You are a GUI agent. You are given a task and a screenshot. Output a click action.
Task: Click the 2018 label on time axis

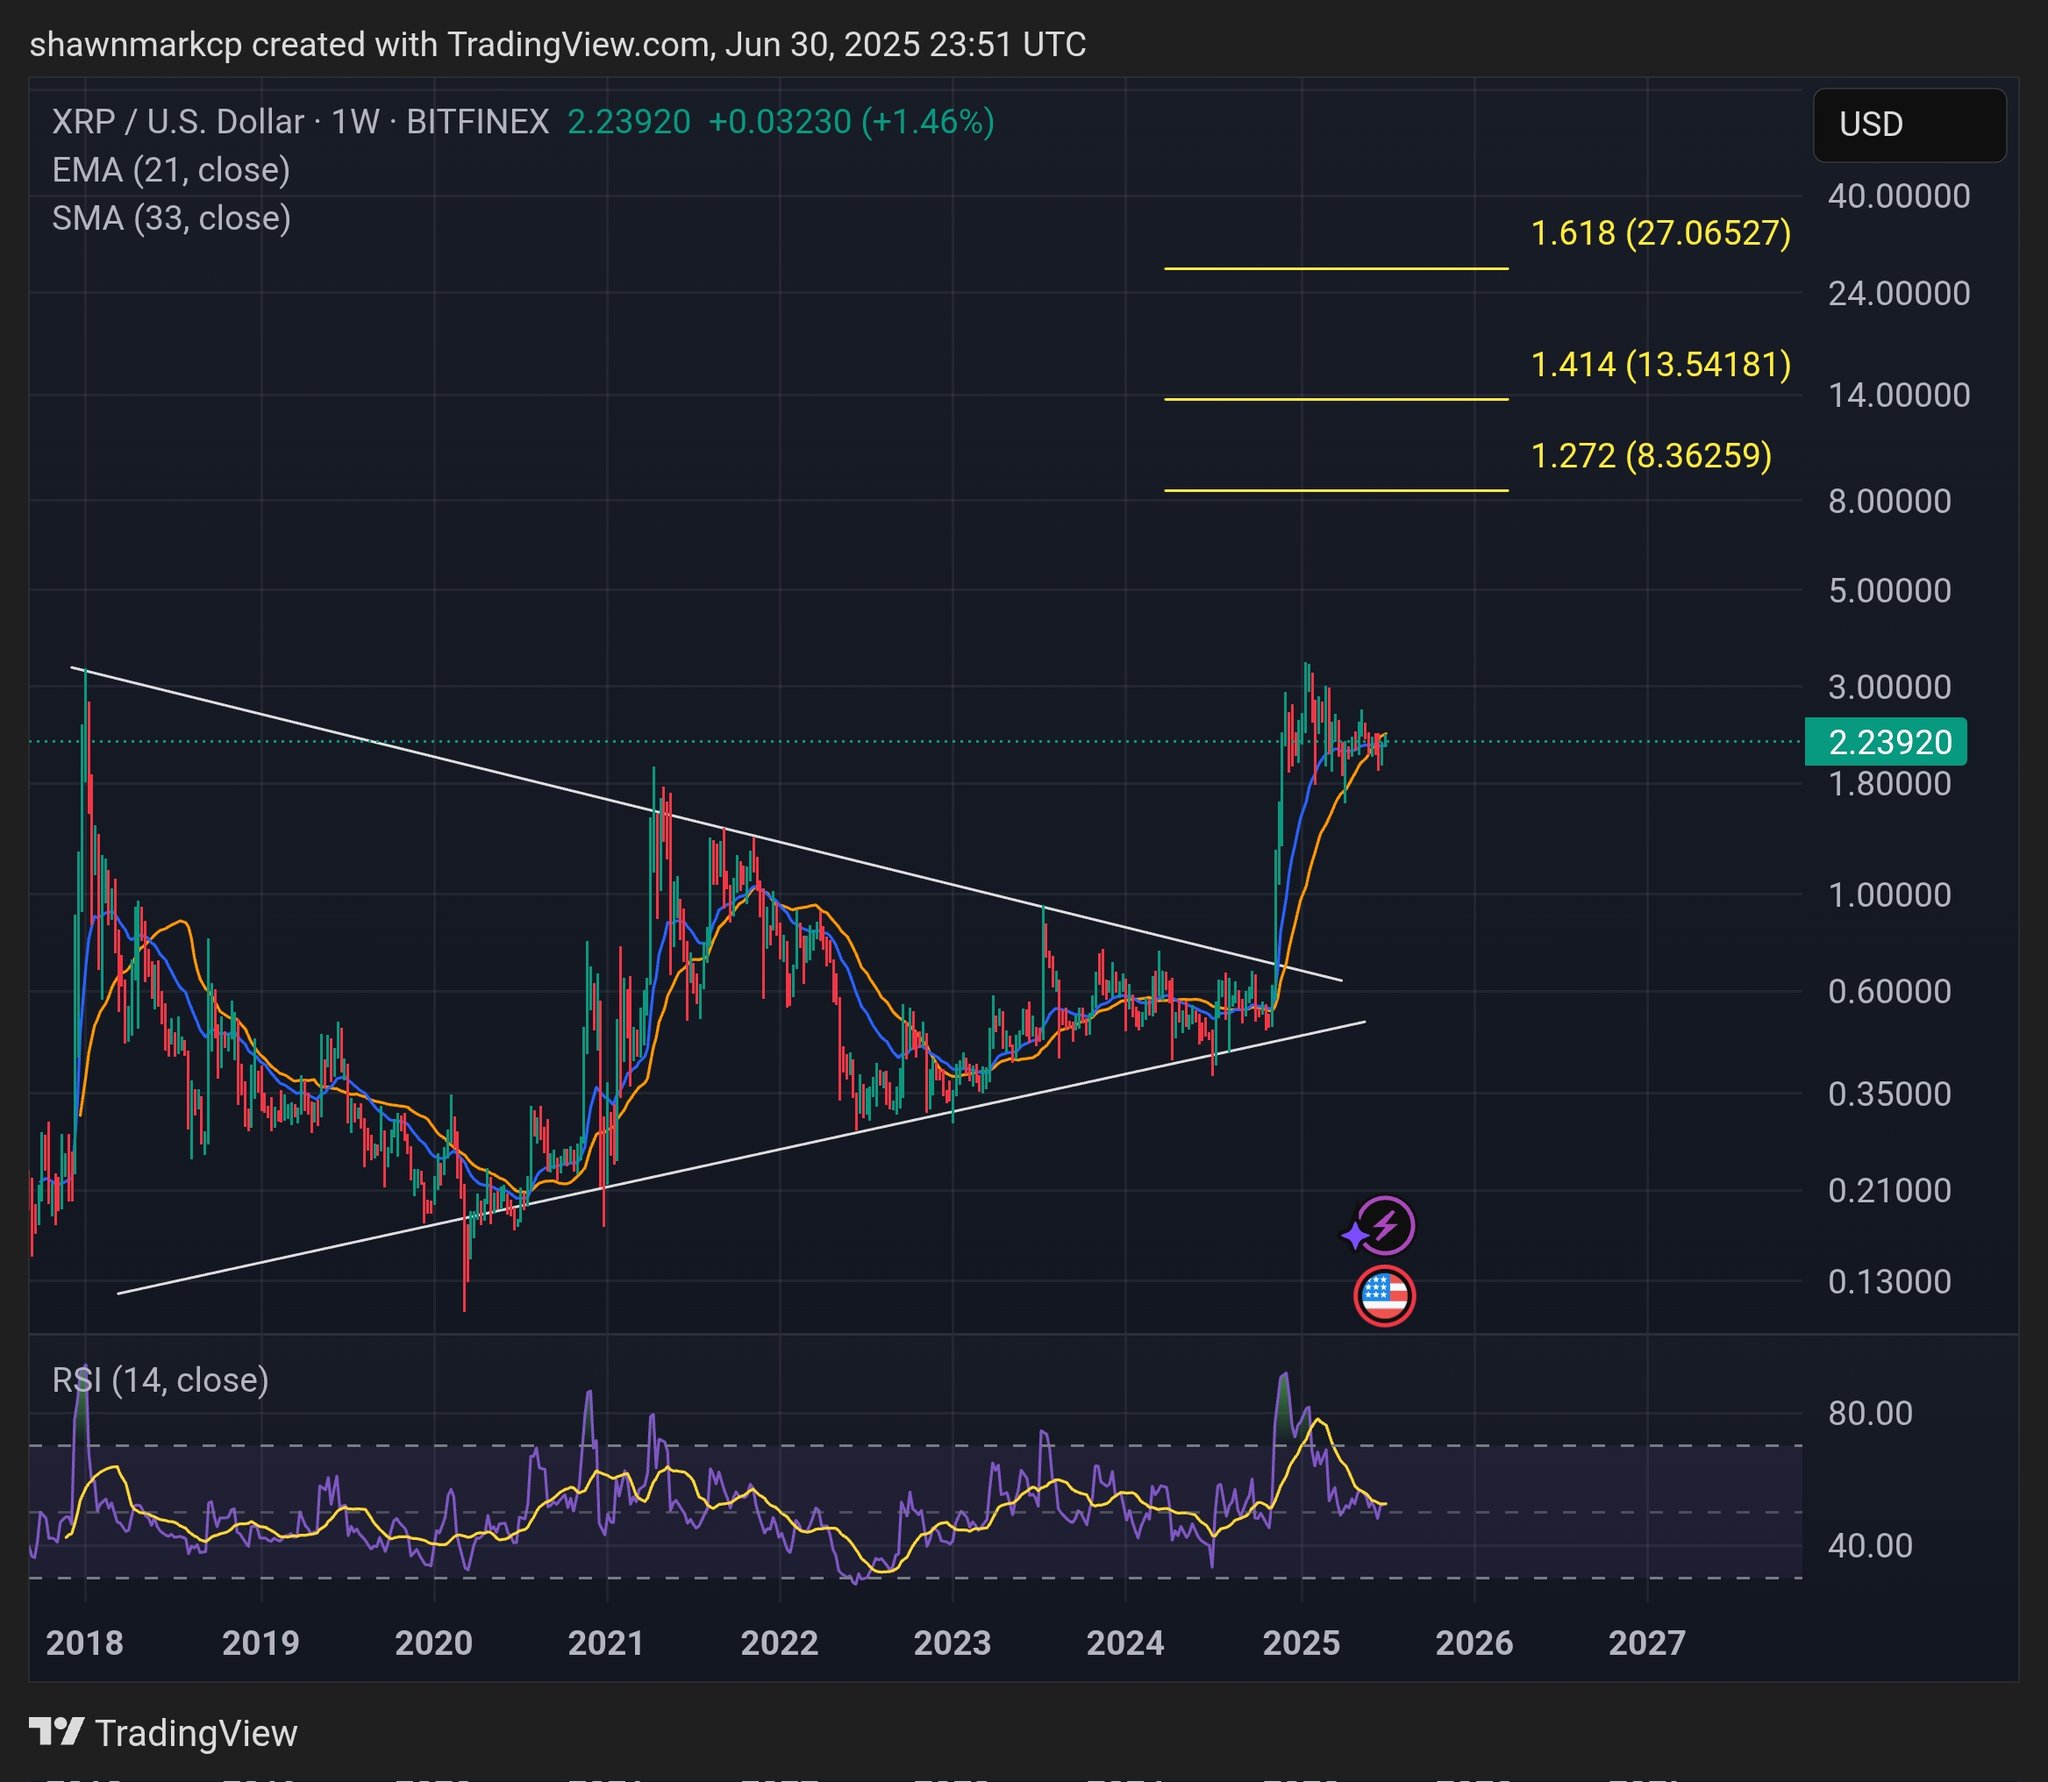85,1643
